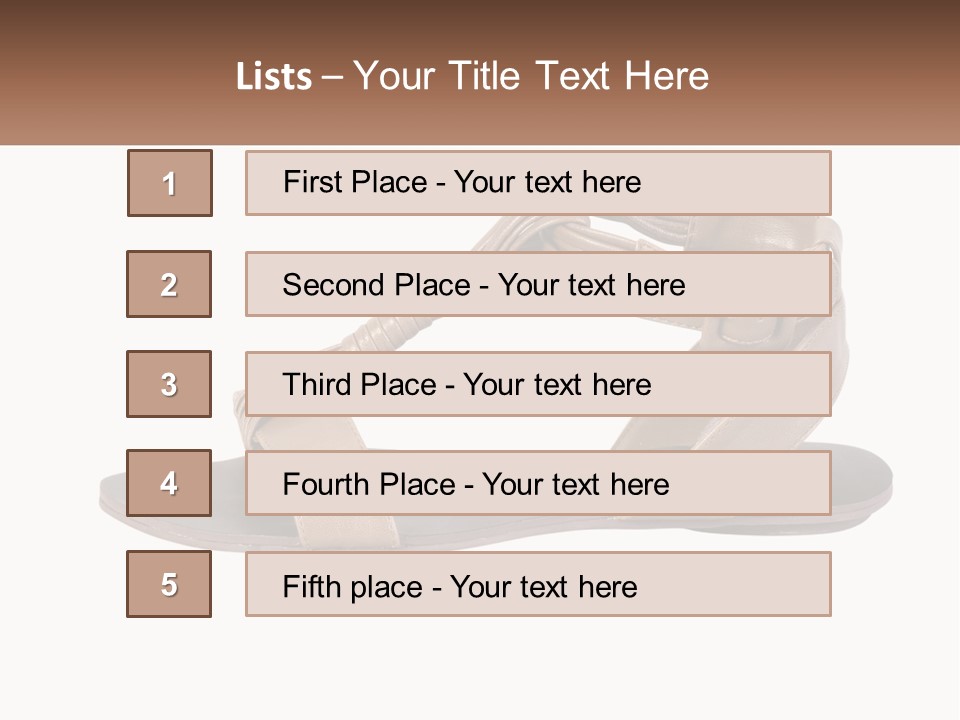This screenshot has height=720, width=960.
Task: Select "Your text here" in the Fifth place bar
Action: 543,586
